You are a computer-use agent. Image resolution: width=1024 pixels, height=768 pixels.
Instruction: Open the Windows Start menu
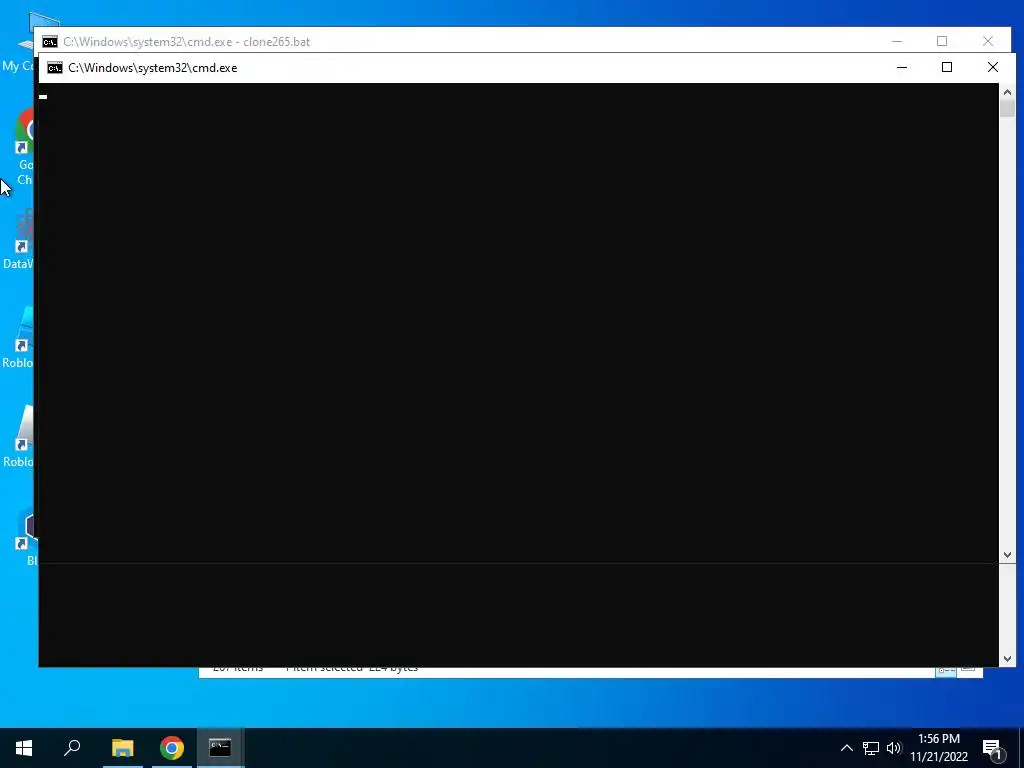24,748
